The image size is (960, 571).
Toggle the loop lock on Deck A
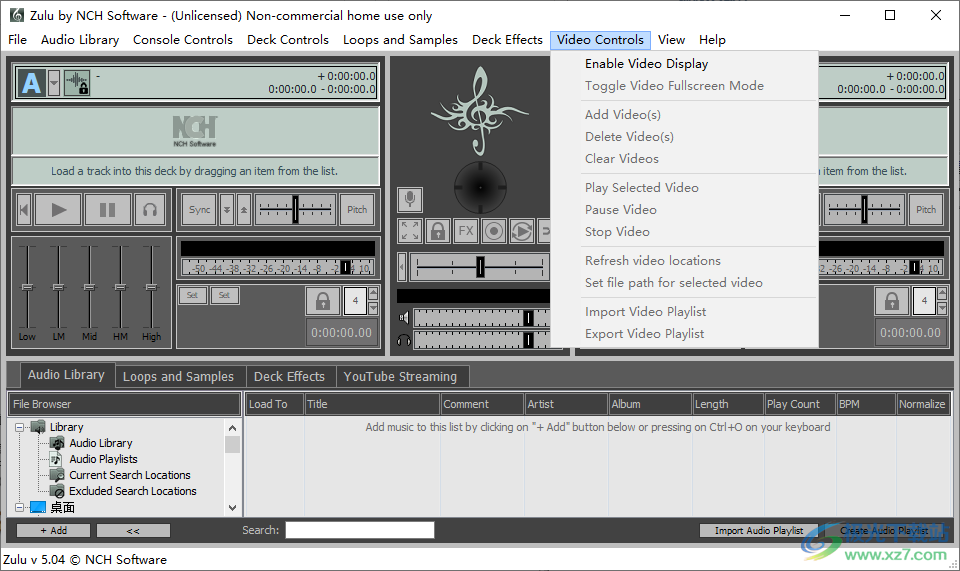tap(322, 301)
